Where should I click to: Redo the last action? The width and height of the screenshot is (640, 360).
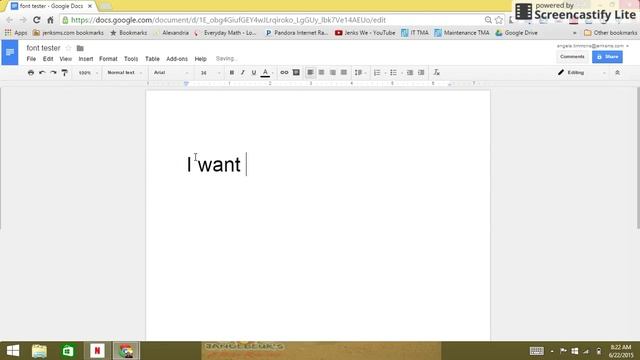click(53, 73)
